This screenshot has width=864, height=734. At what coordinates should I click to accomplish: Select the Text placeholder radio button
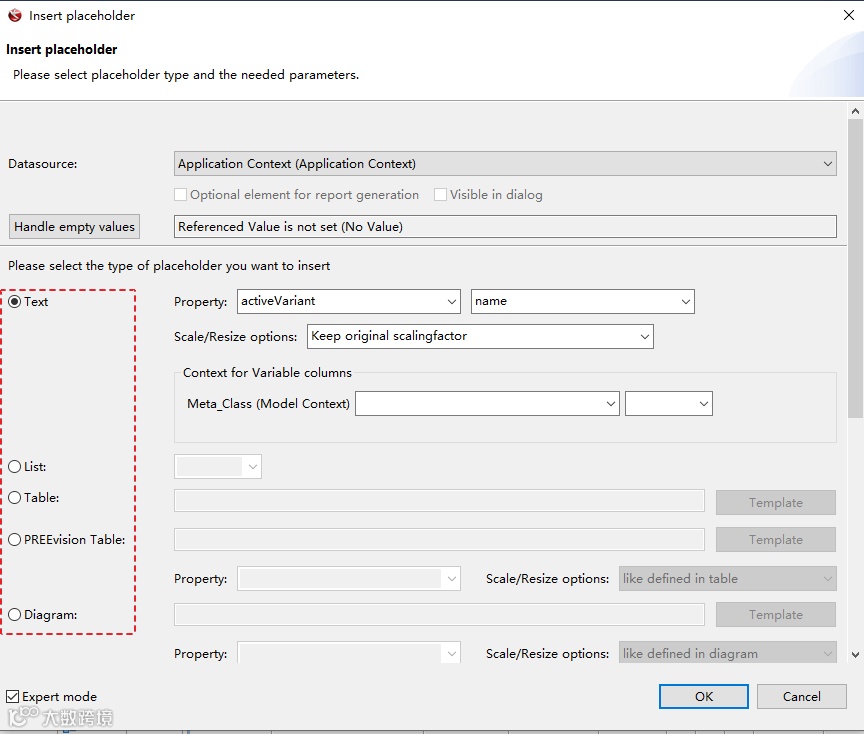click(15, 302)
